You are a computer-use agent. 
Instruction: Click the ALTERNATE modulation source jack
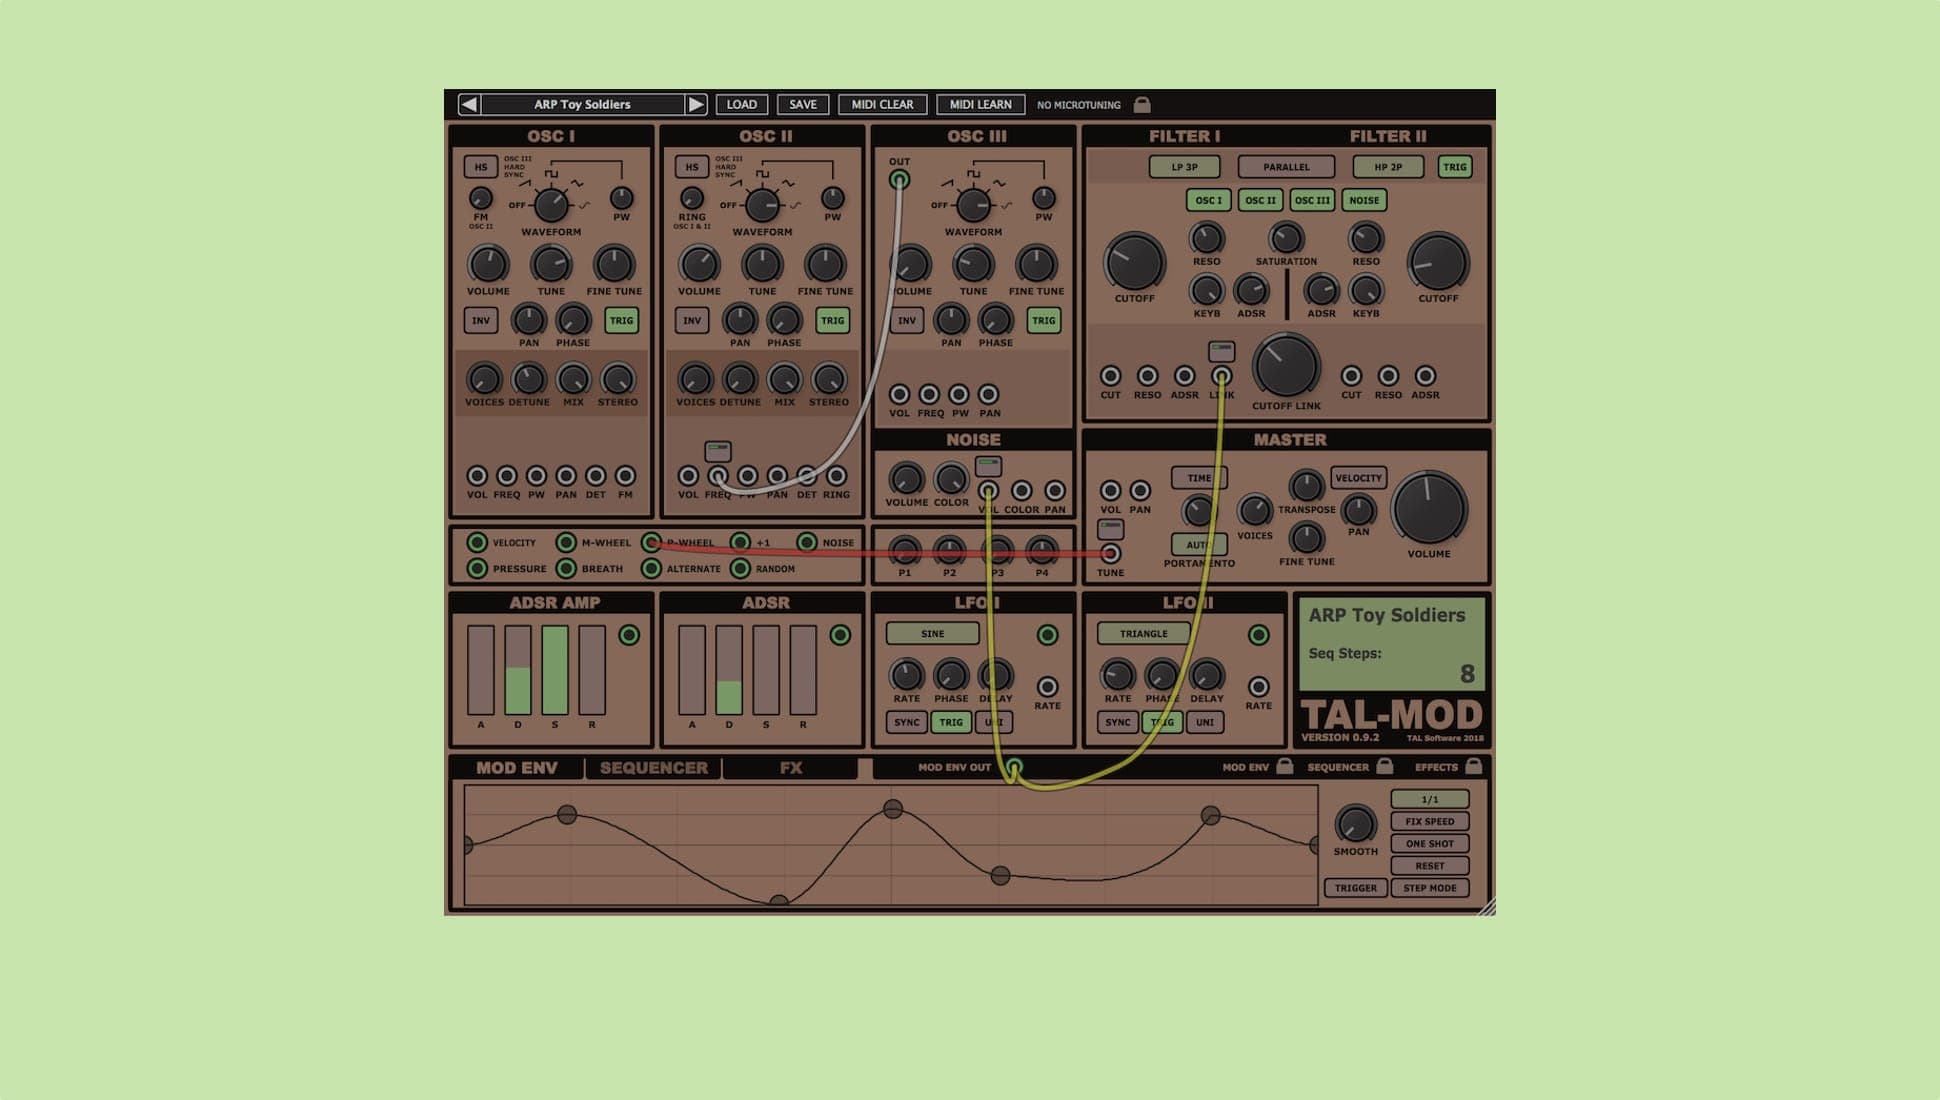651,568
